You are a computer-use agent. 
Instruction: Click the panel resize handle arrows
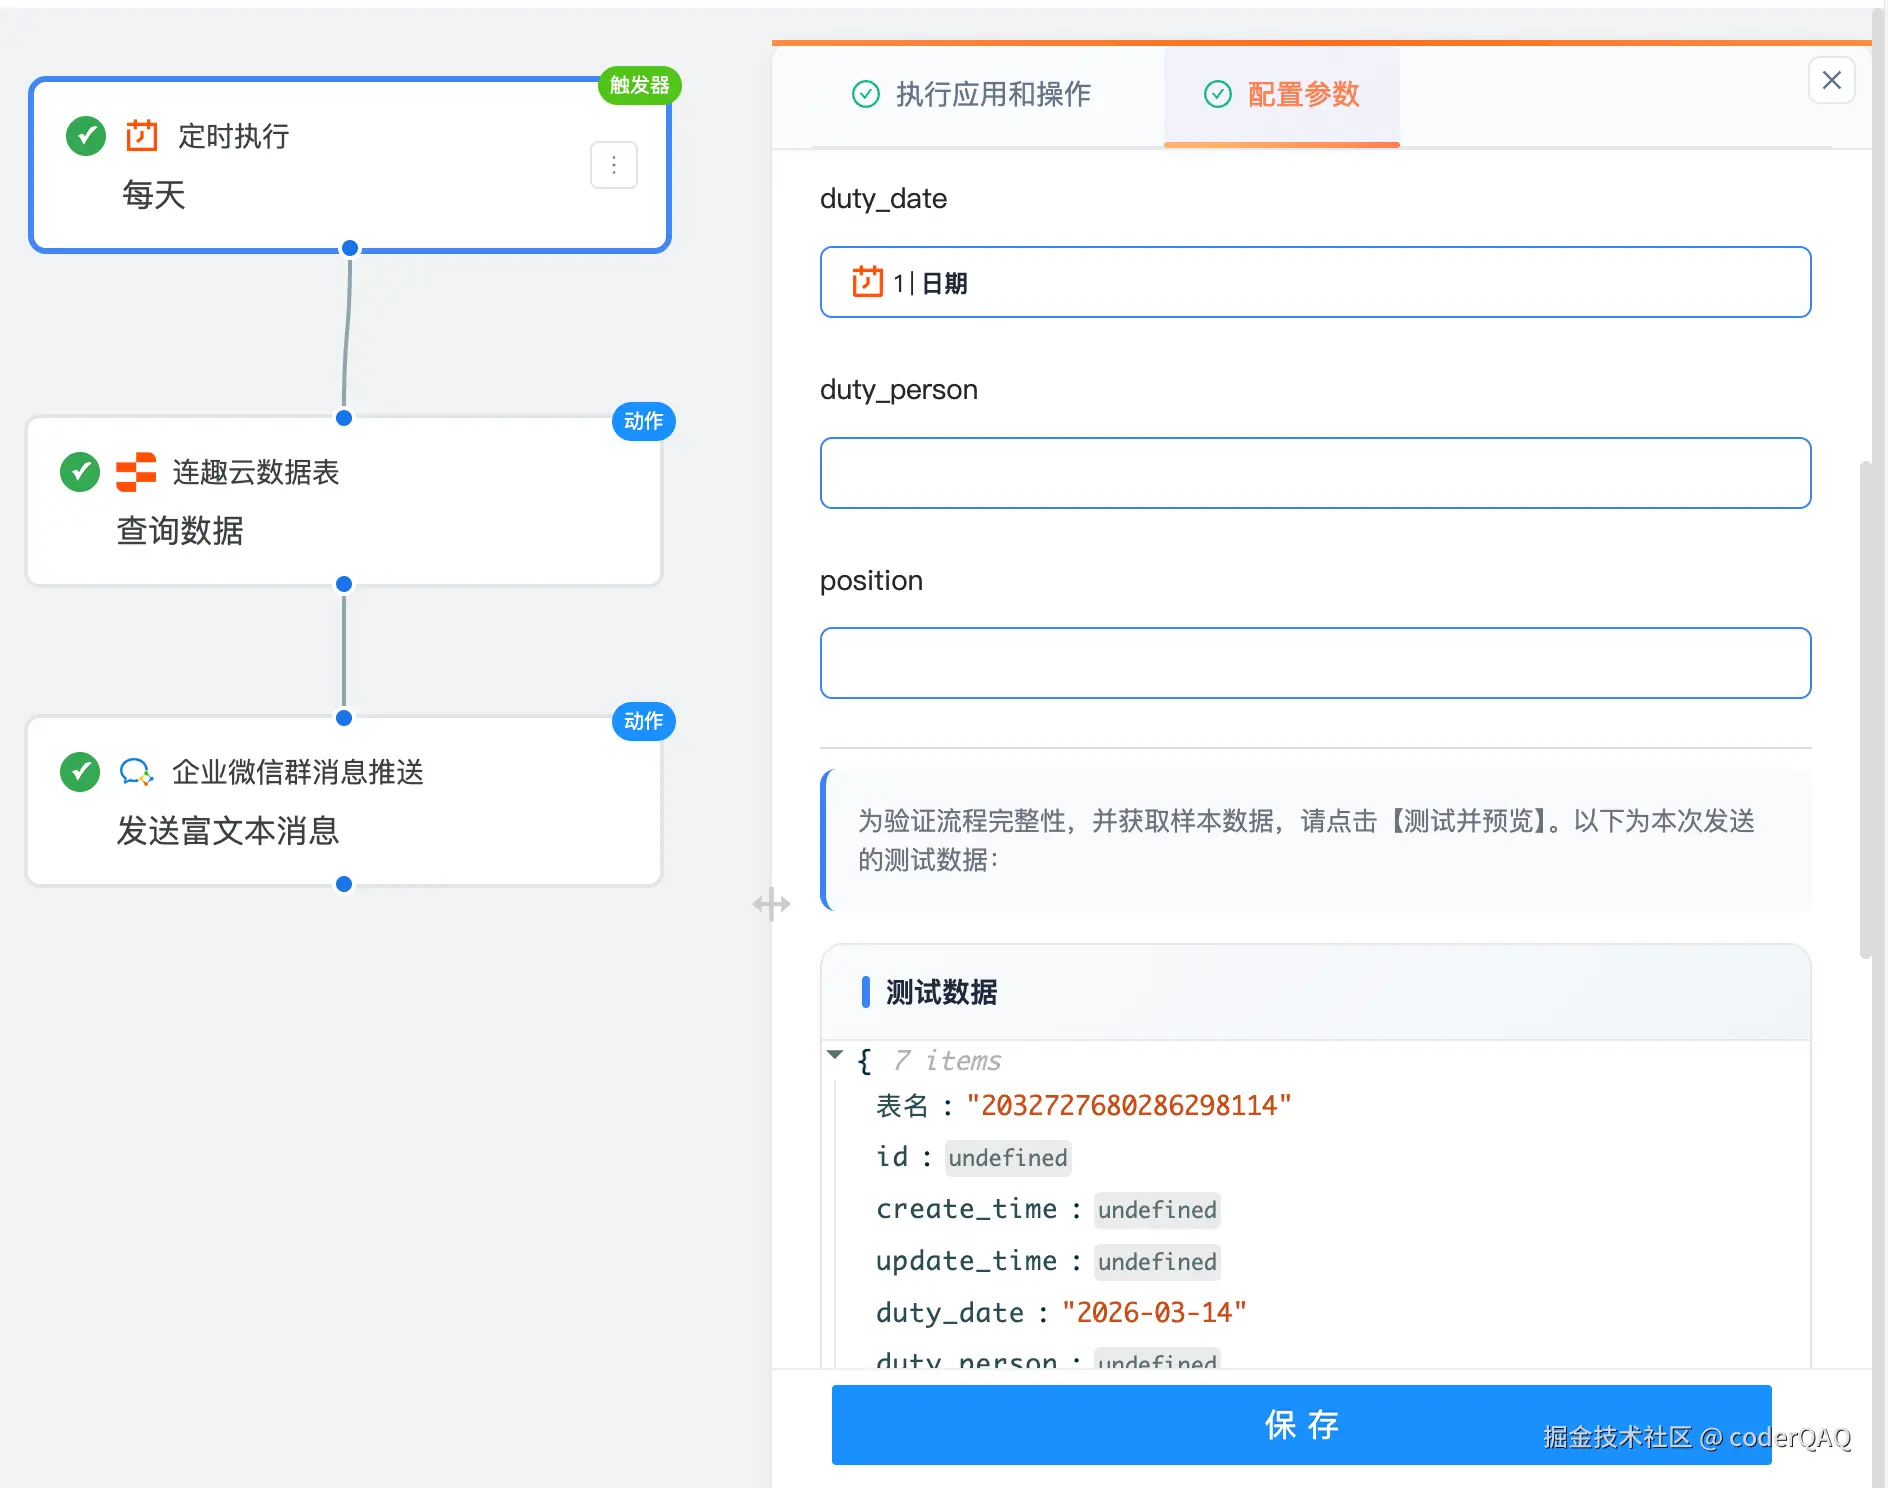click(x=771, y=904)
